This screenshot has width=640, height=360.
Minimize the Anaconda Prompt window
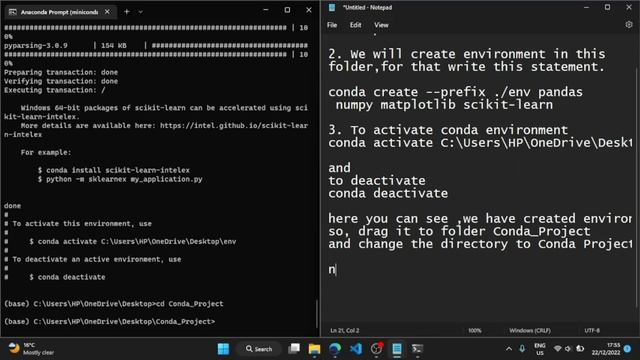point(266,10)
